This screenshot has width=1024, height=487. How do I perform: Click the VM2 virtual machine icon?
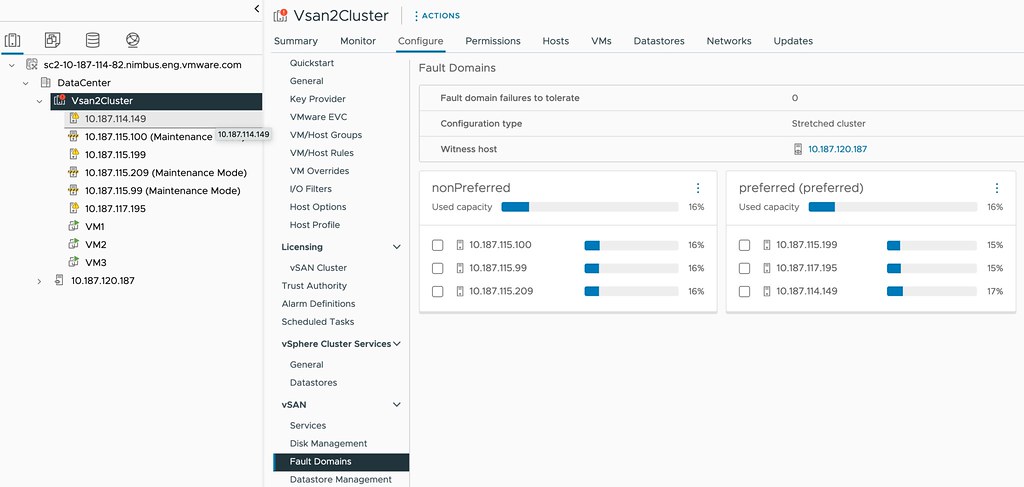[x=74, y=244]
